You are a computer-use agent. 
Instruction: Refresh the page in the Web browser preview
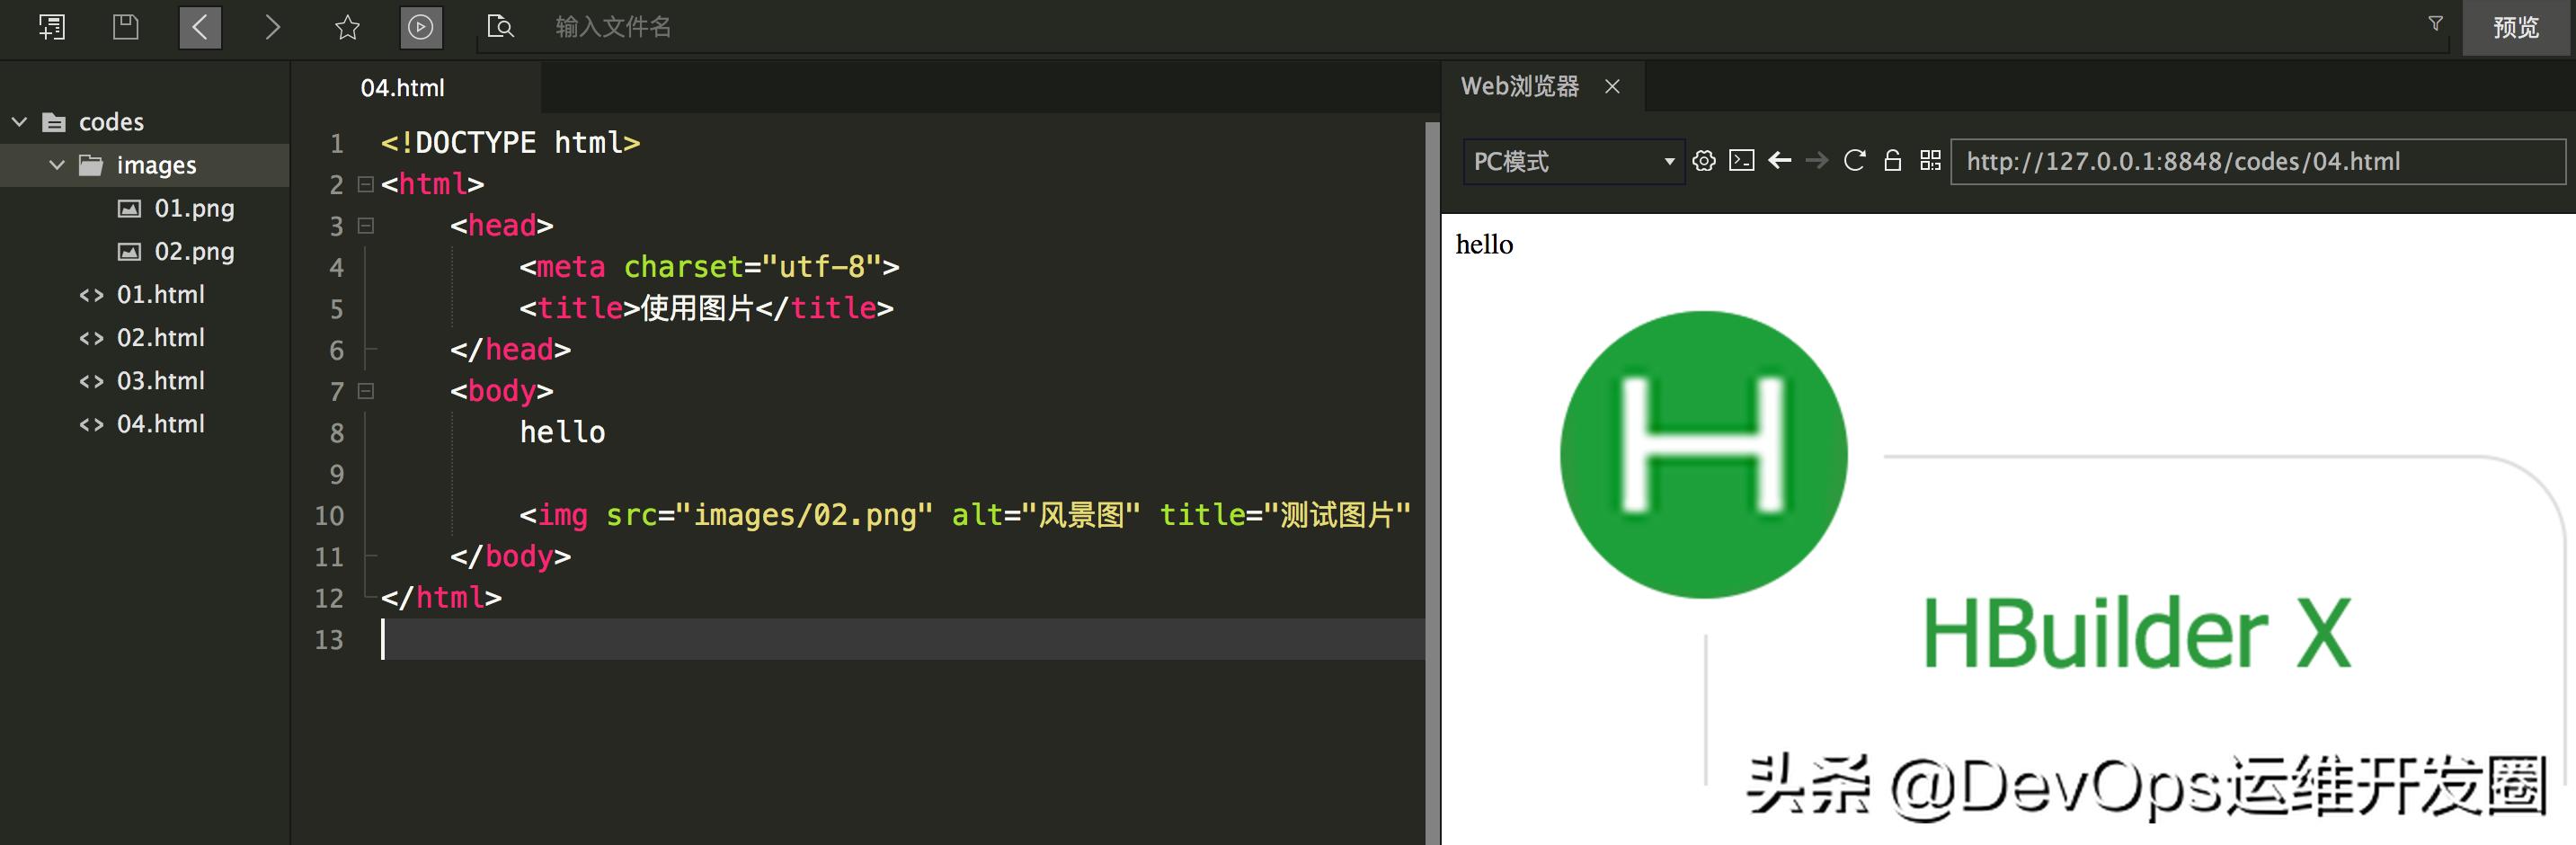tap(1854, 161)
